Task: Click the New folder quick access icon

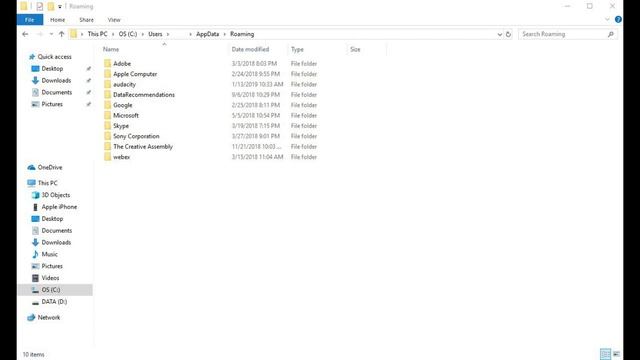Action: [51, 6]
